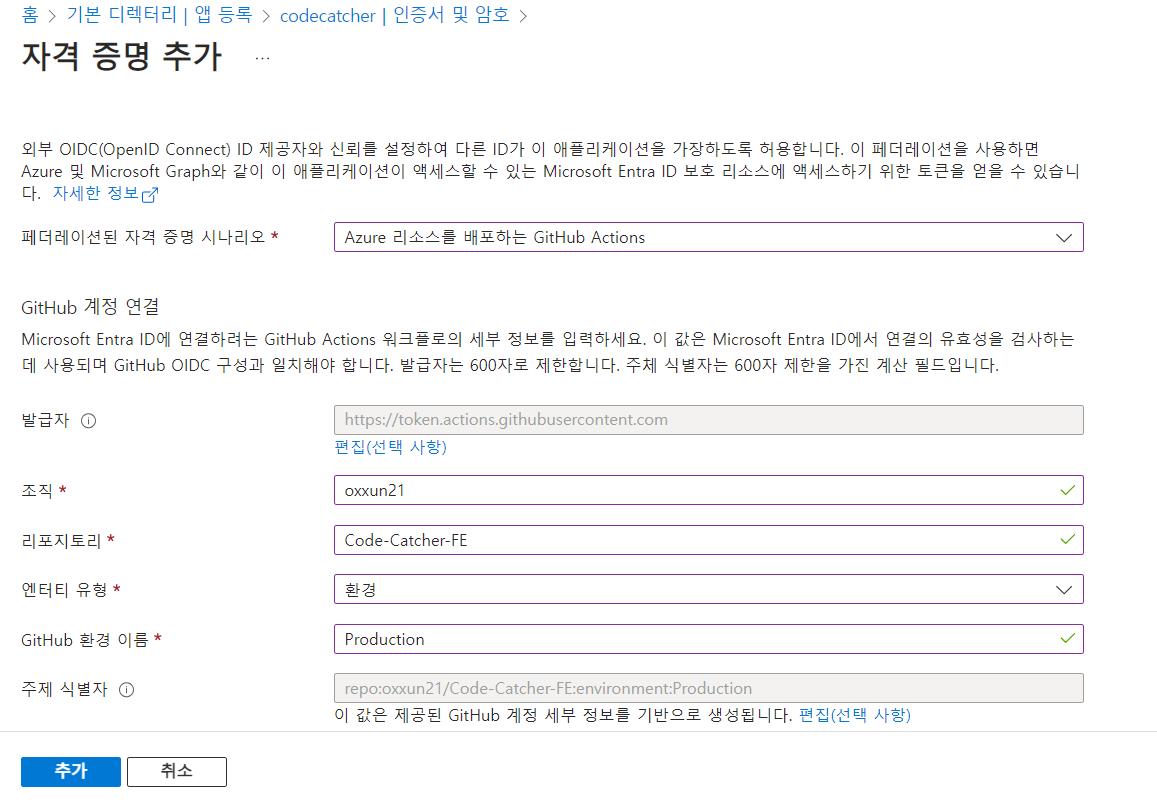Viewport: 1157px width, 808px height.
Task: Show the info tooltip icon beside 주제 식별자
Action: point(127,690)
